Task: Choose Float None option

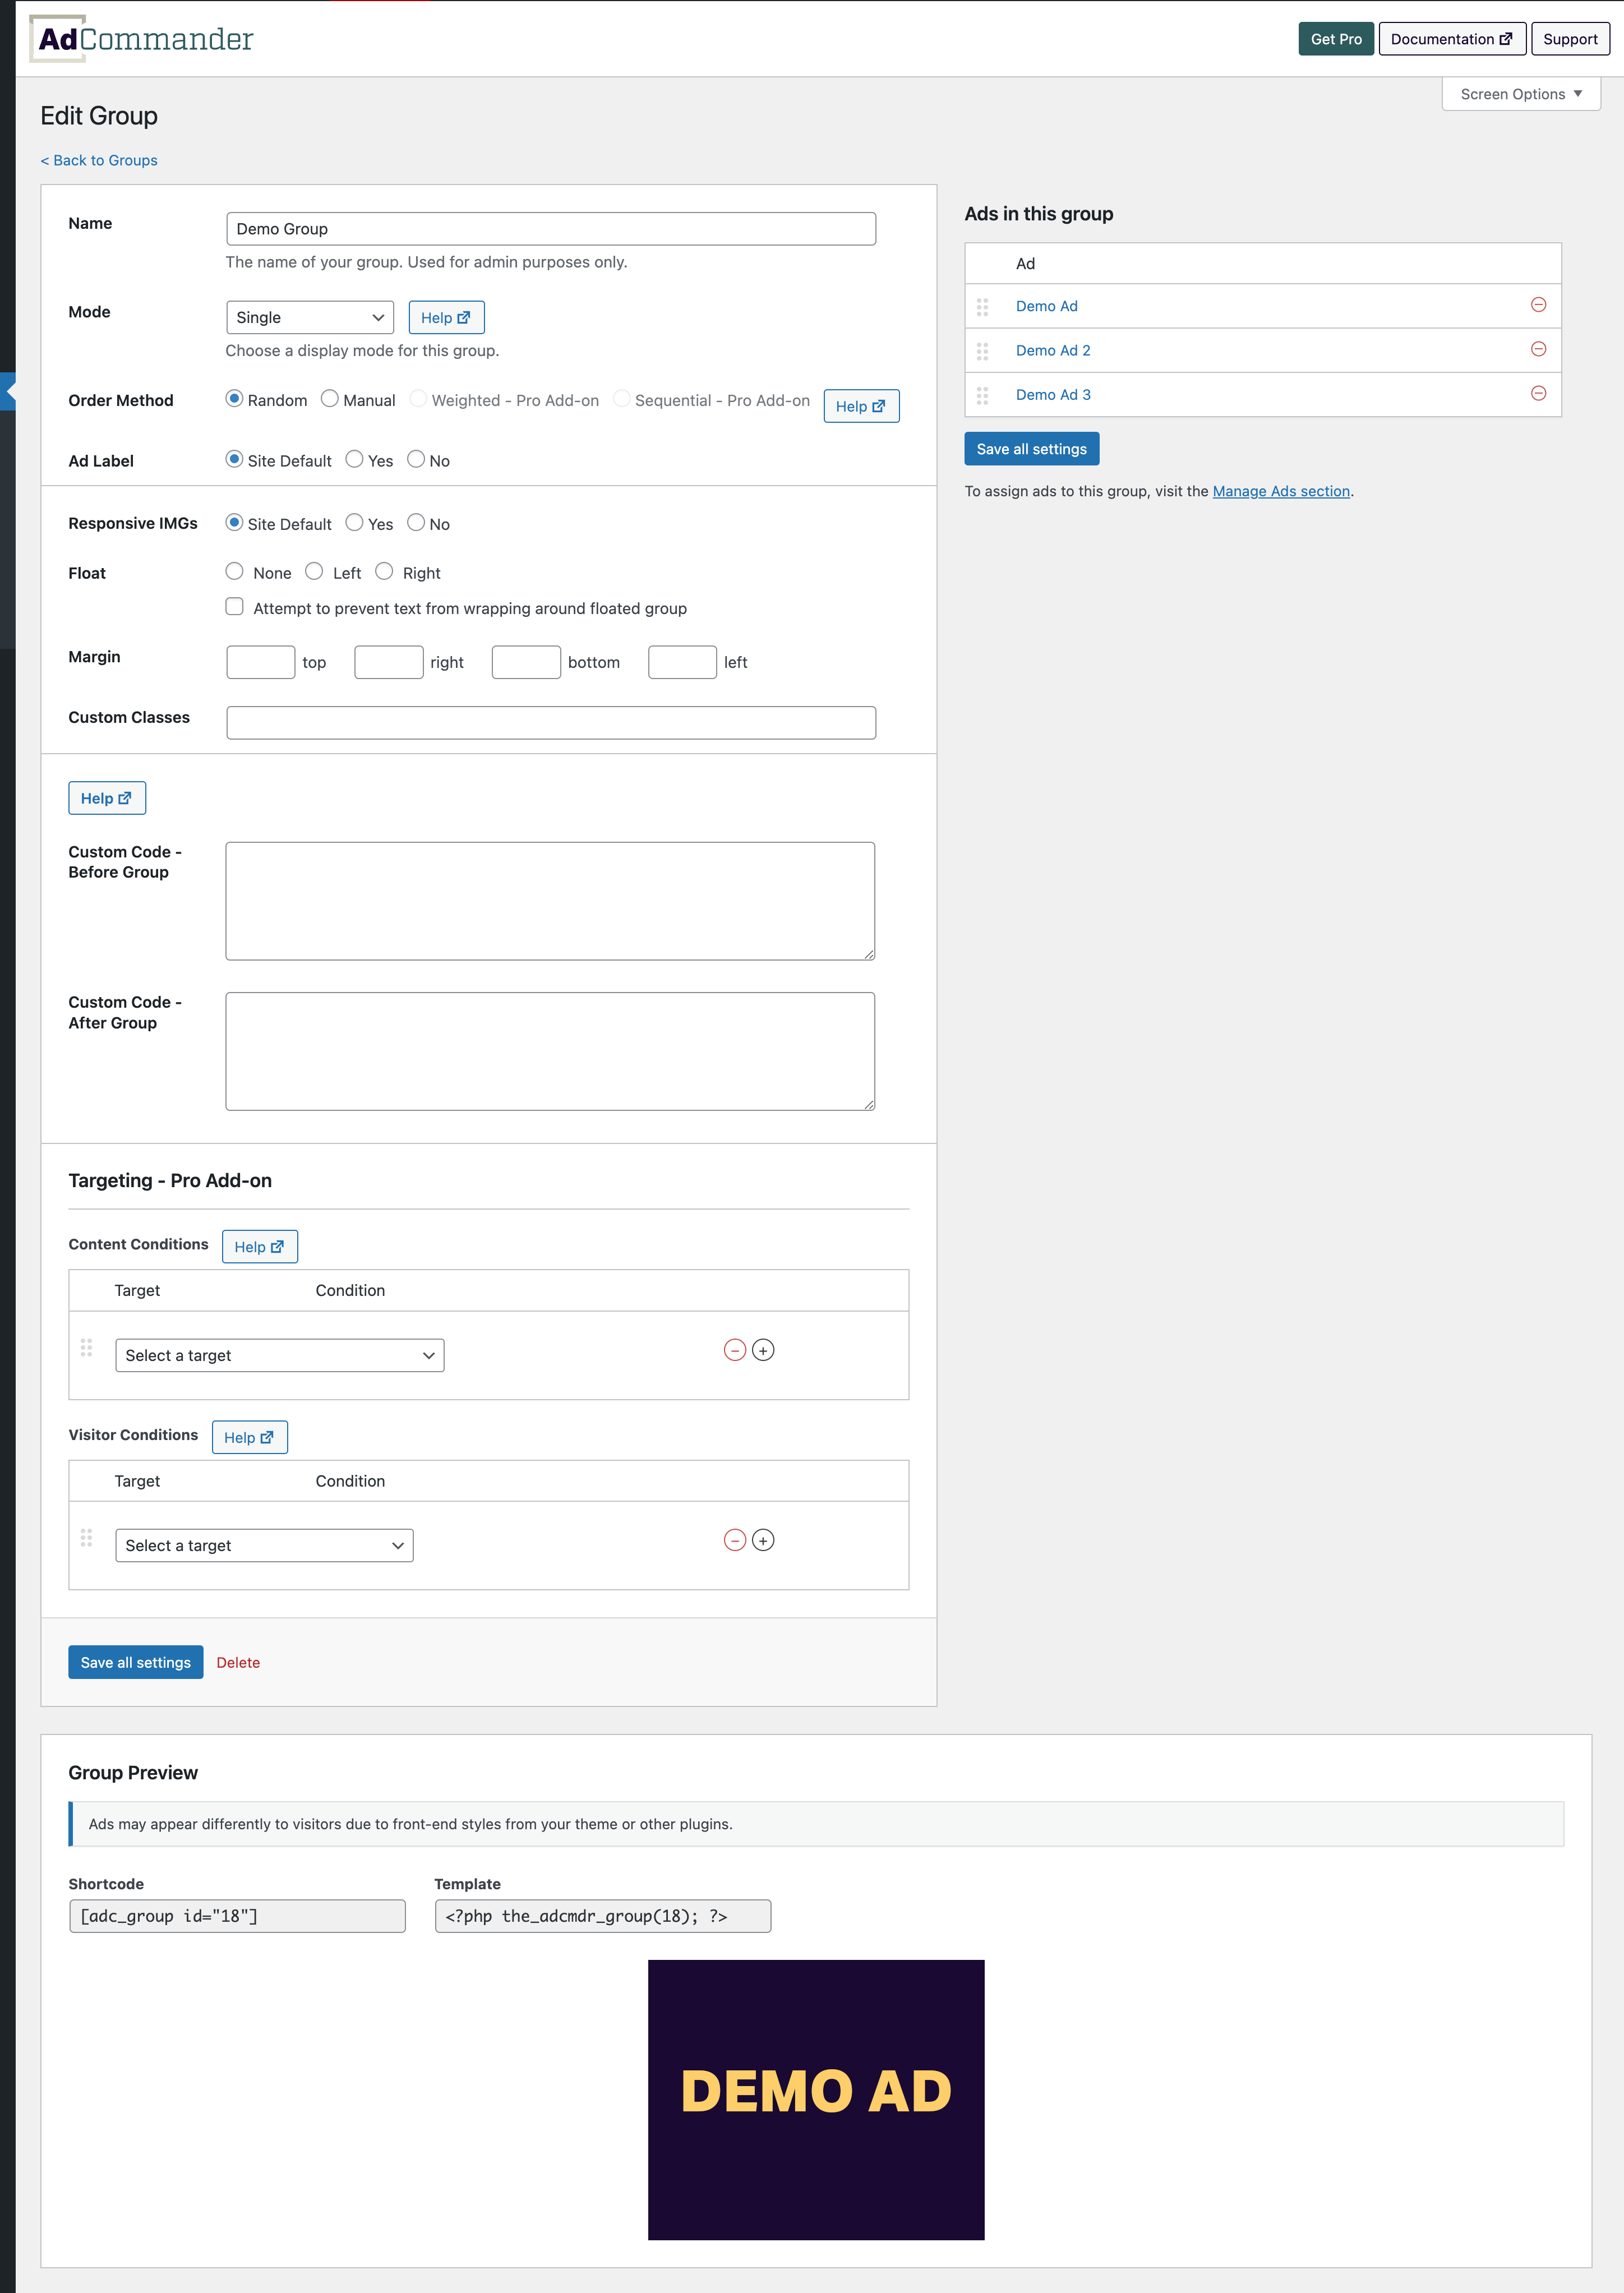Action: click(234, 571)
